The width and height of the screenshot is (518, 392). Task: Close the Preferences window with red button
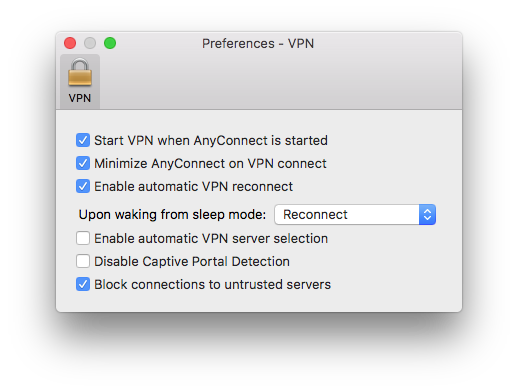(70, 43)
